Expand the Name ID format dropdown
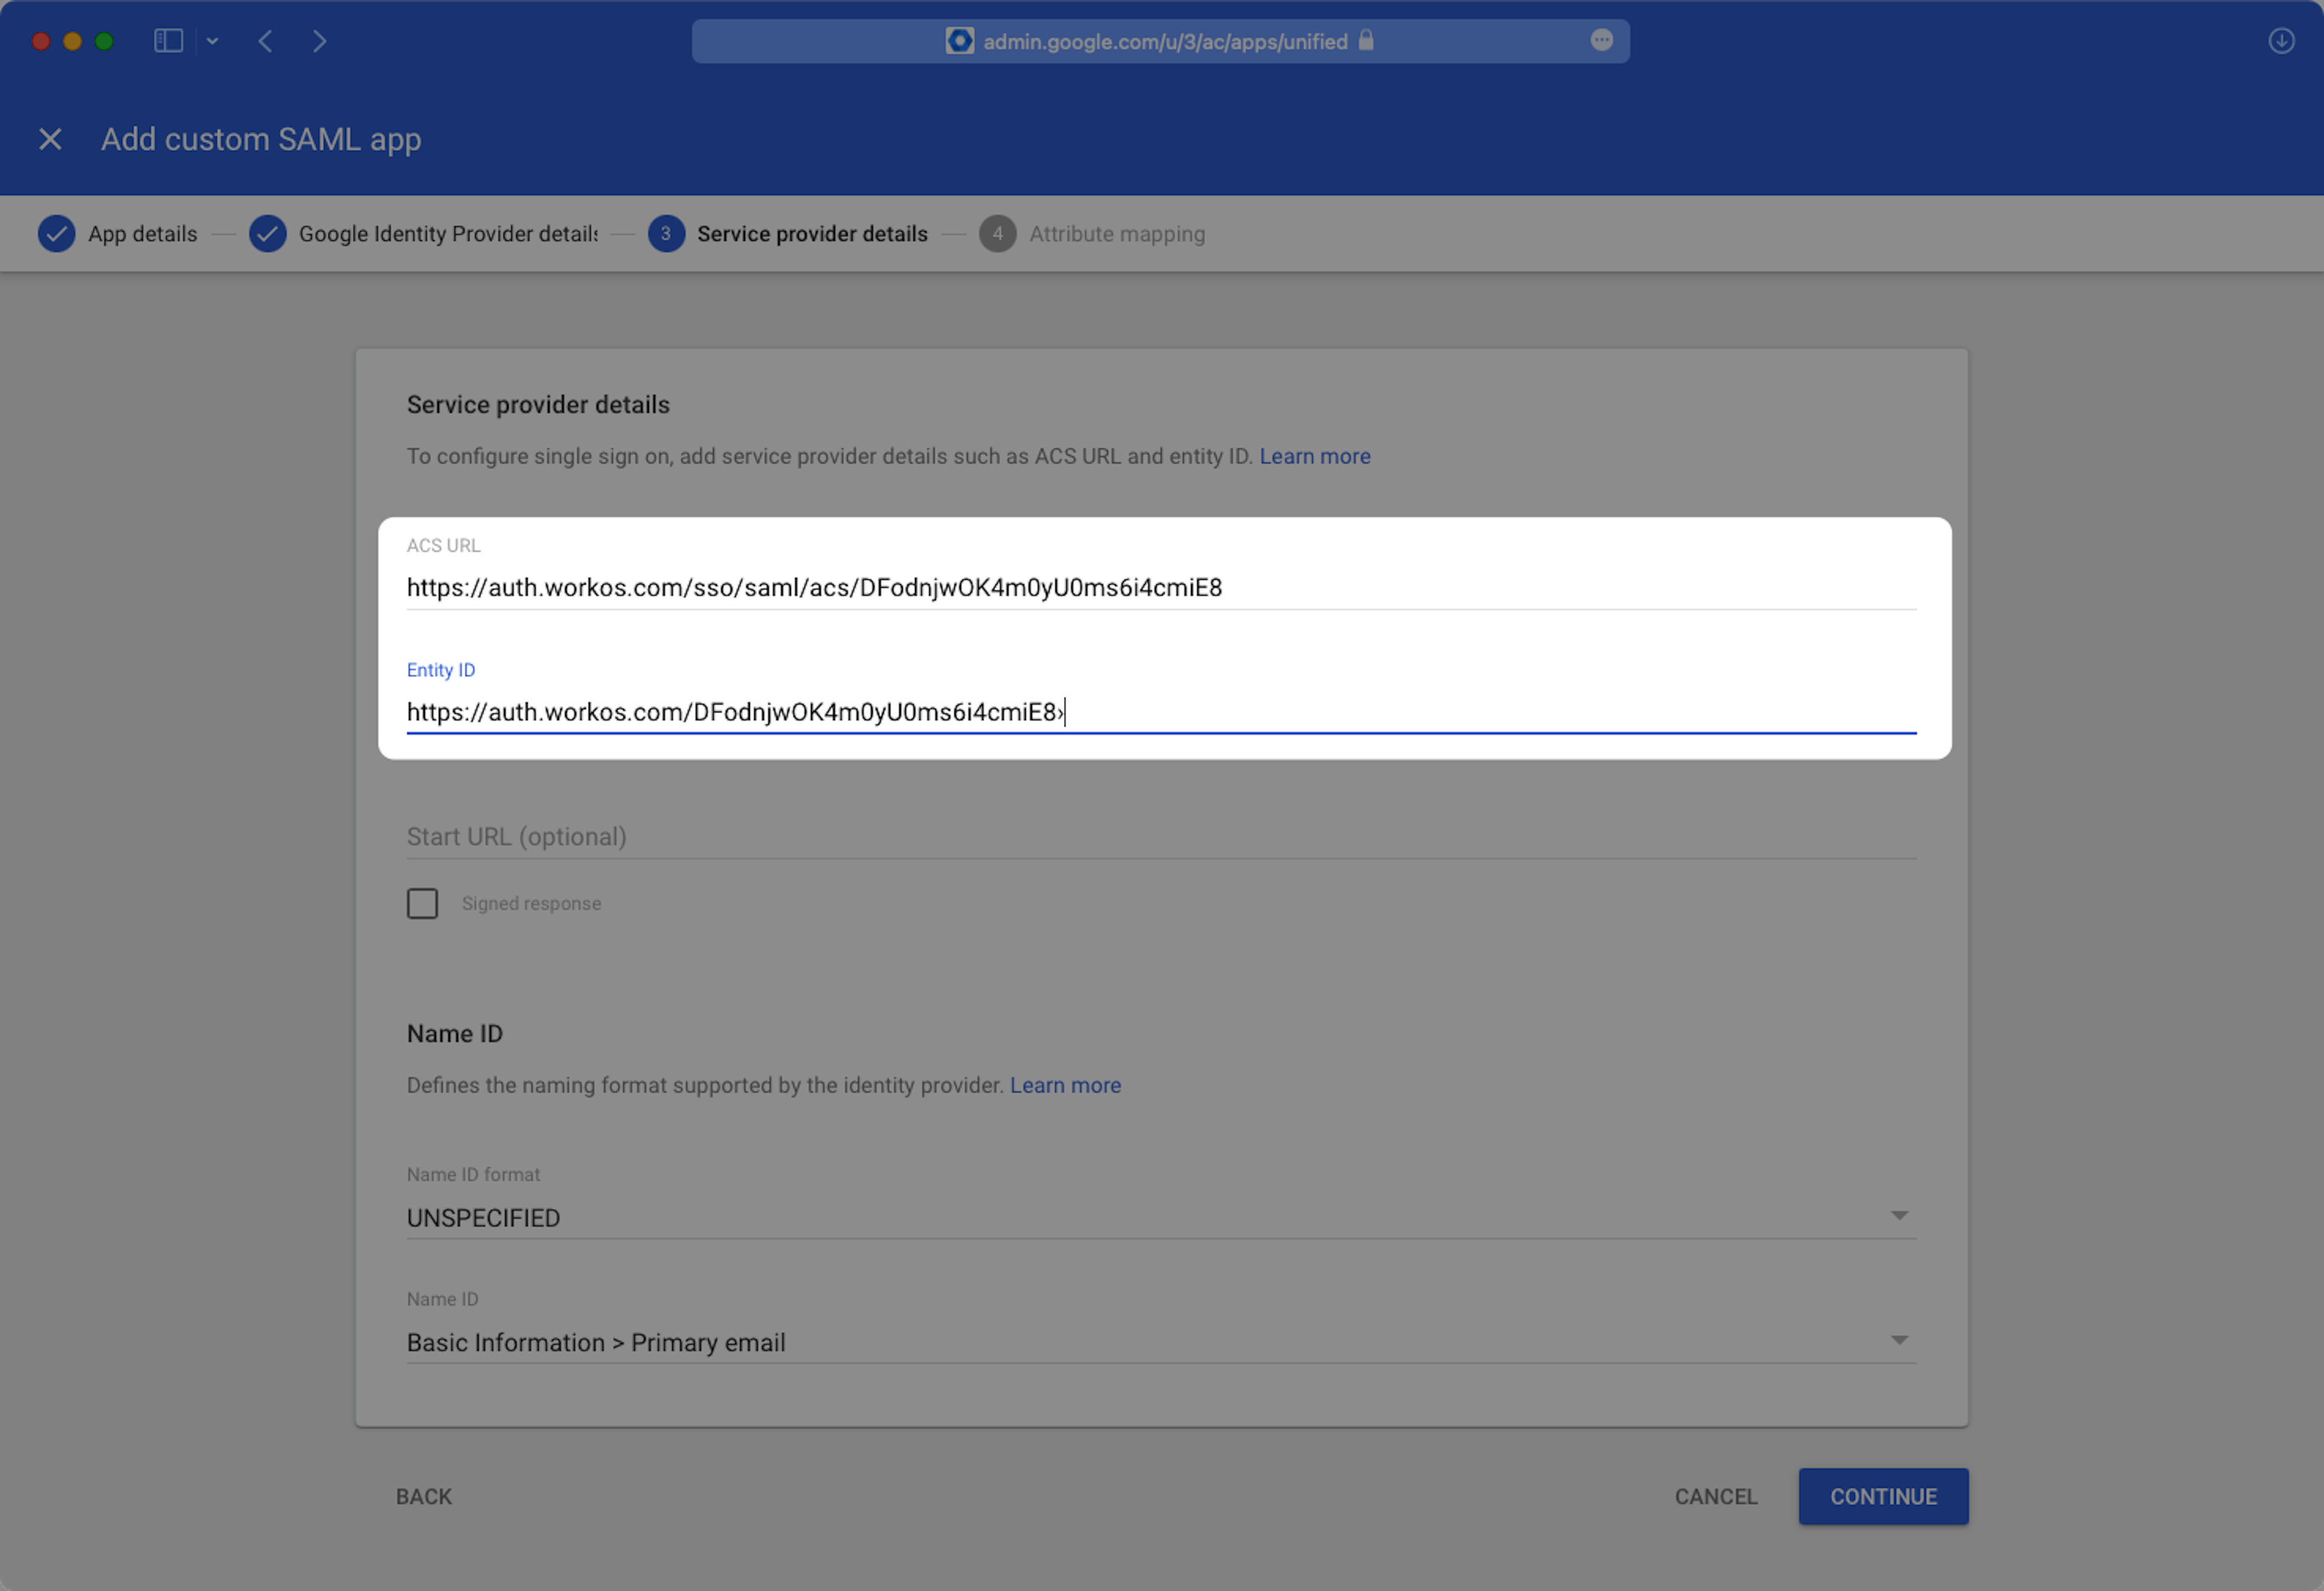Image resolution: width=2324 pixels, height=1591 pixels. click(x=1160, y=1217)
